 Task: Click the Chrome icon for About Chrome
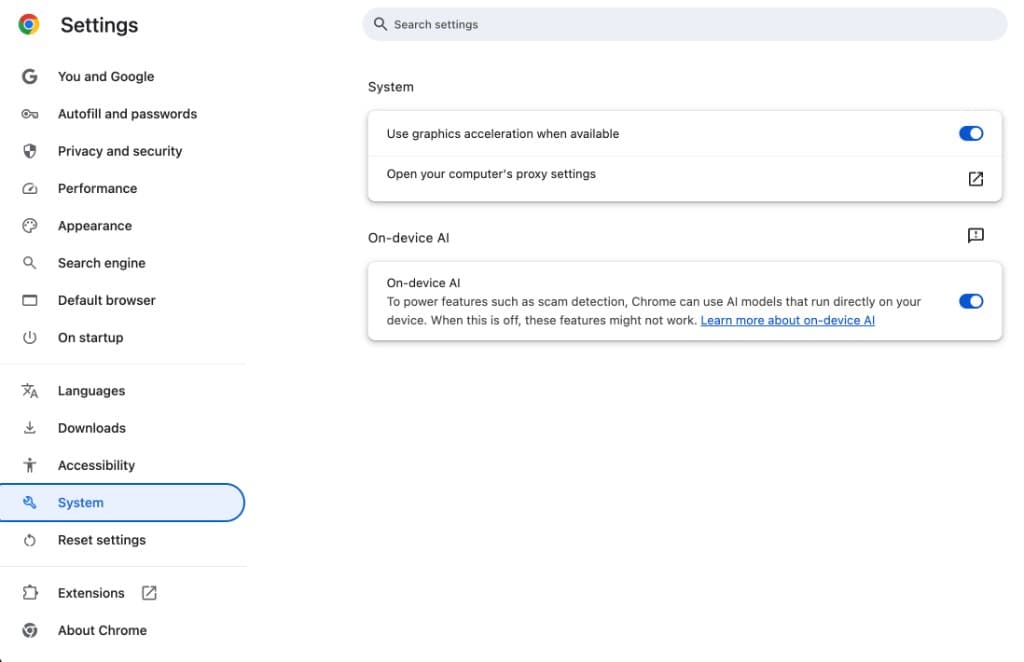pos(29,630)
